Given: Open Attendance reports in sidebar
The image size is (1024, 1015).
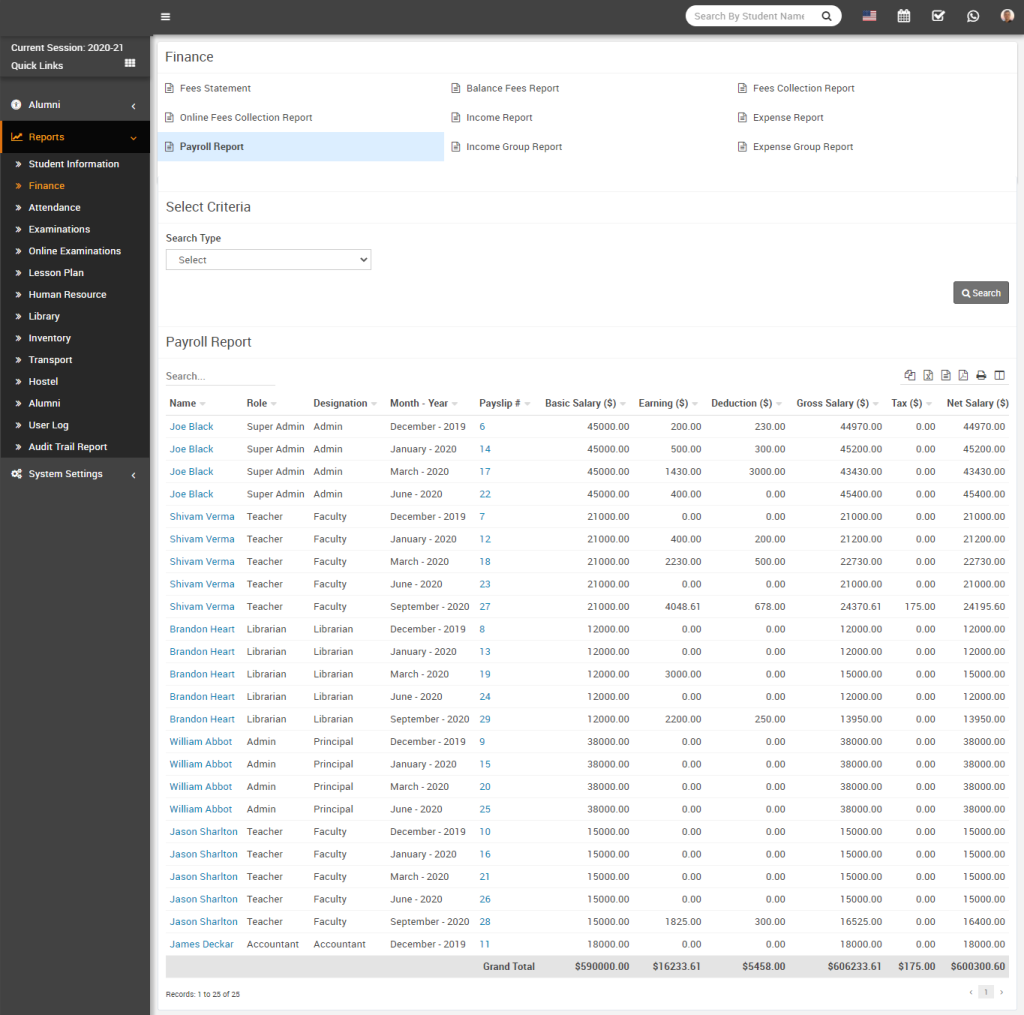Looking at the screenshot, I should pyautogui.click(x=54, y=208).
